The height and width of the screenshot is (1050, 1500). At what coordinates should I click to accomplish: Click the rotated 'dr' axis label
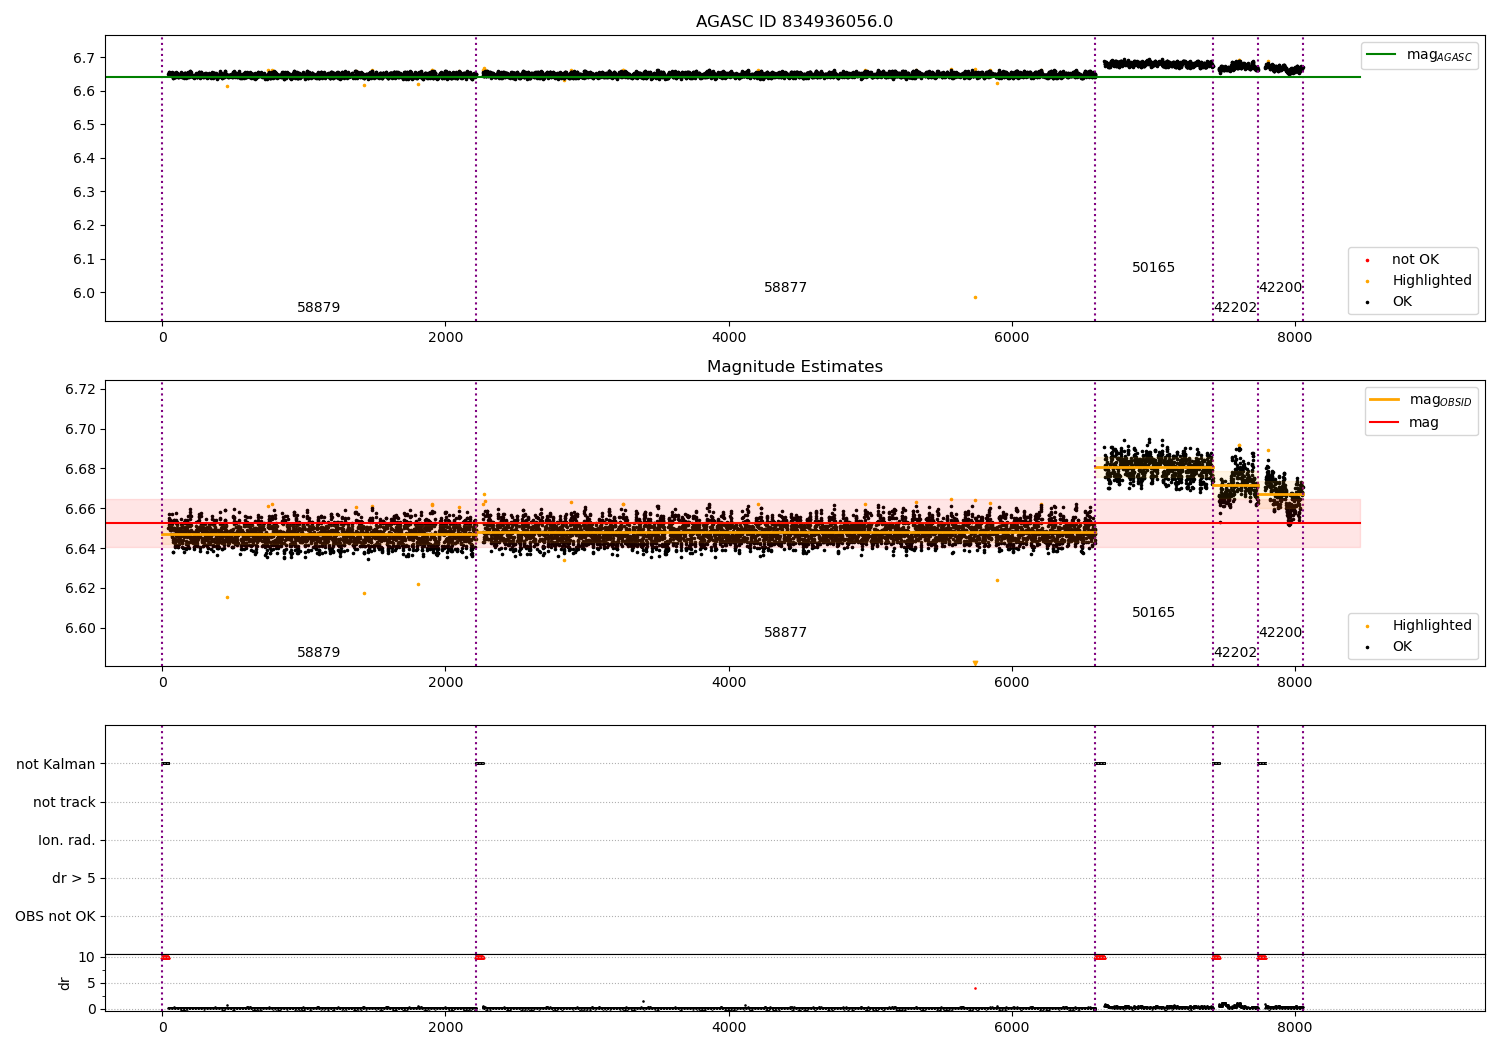(x=65, y=983)
